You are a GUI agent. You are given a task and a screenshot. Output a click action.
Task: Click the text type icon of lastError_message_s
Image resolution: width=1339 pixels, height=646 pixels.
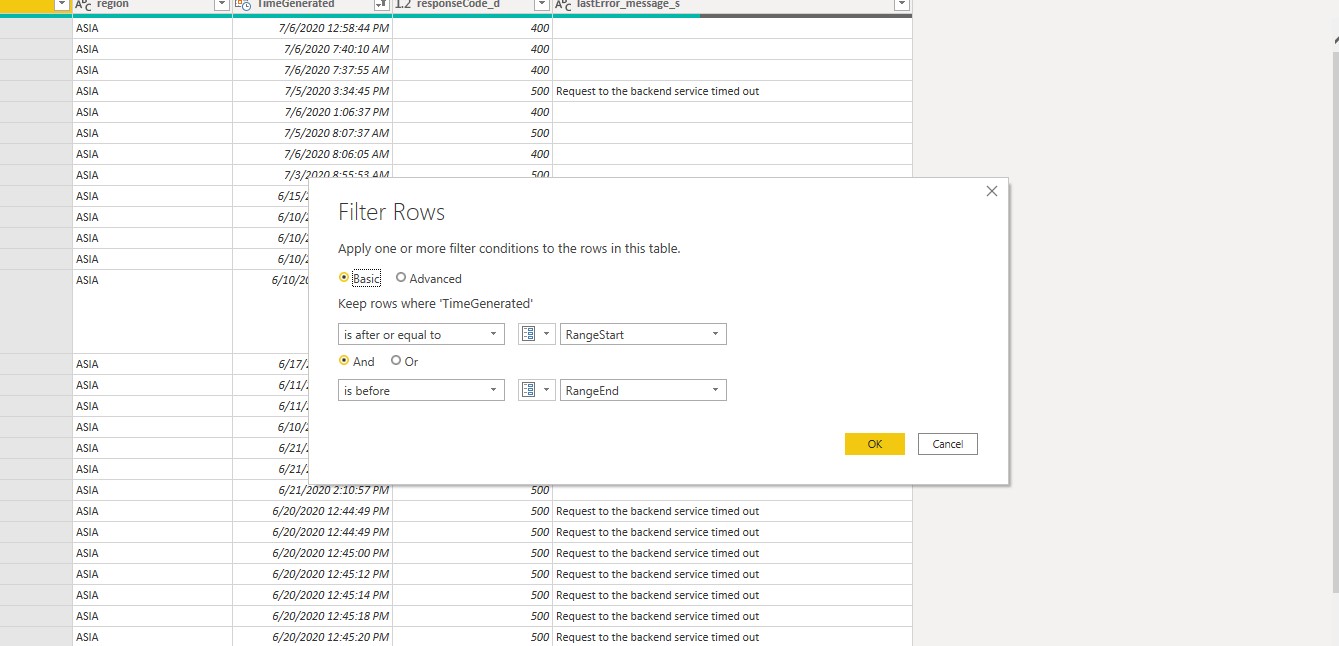pos(564,5)
